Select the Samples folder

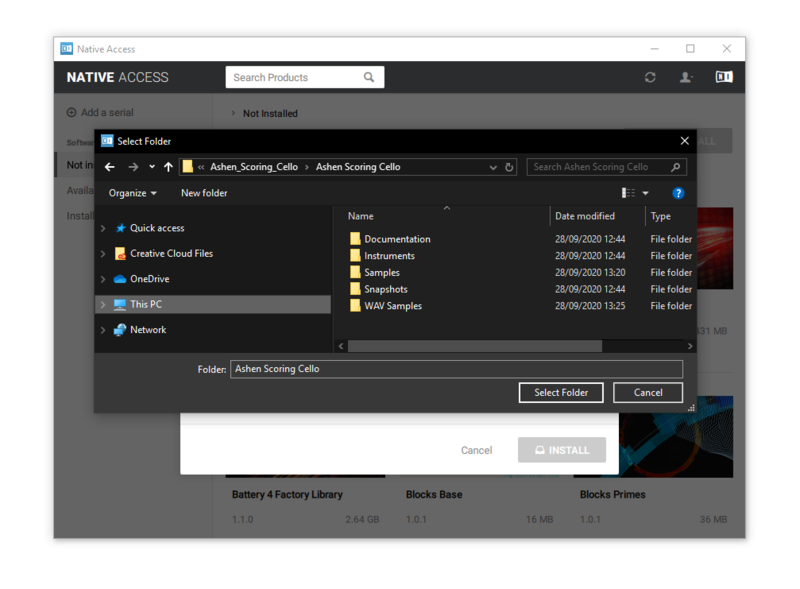click(382, 273)
